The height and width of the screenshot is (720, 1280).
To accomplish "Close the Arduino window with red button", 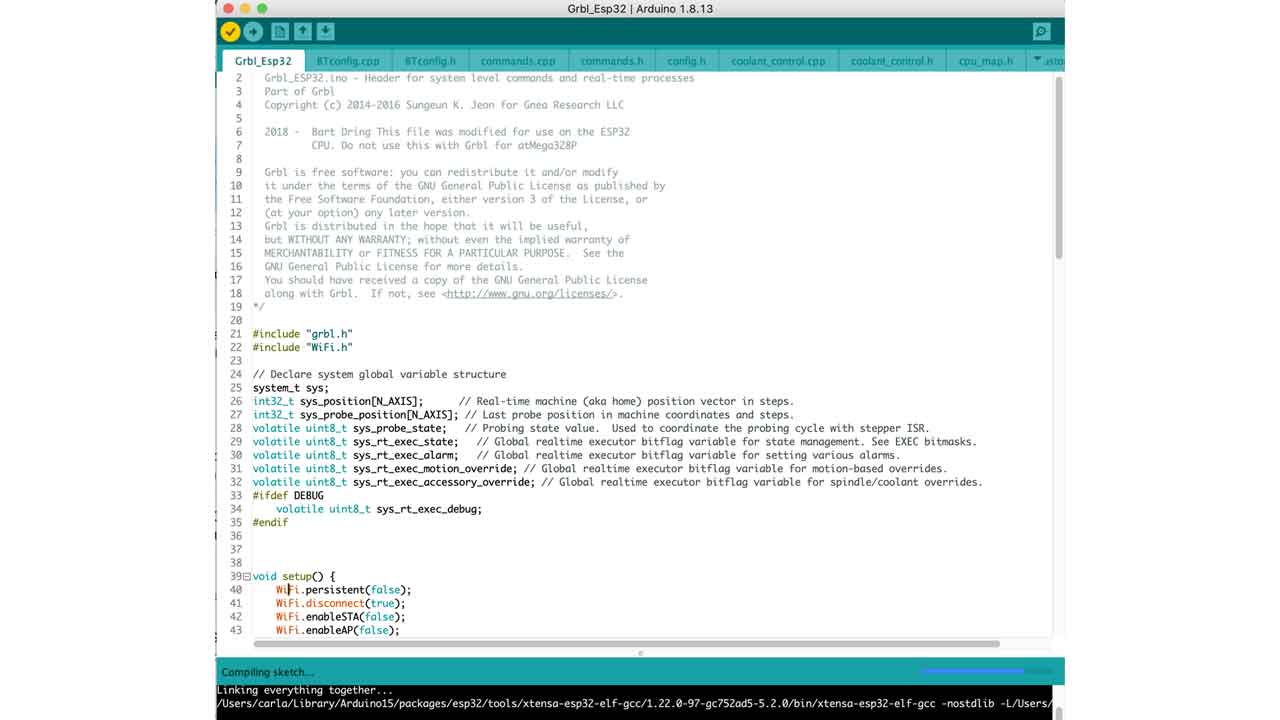I will (x=229, y=9).
